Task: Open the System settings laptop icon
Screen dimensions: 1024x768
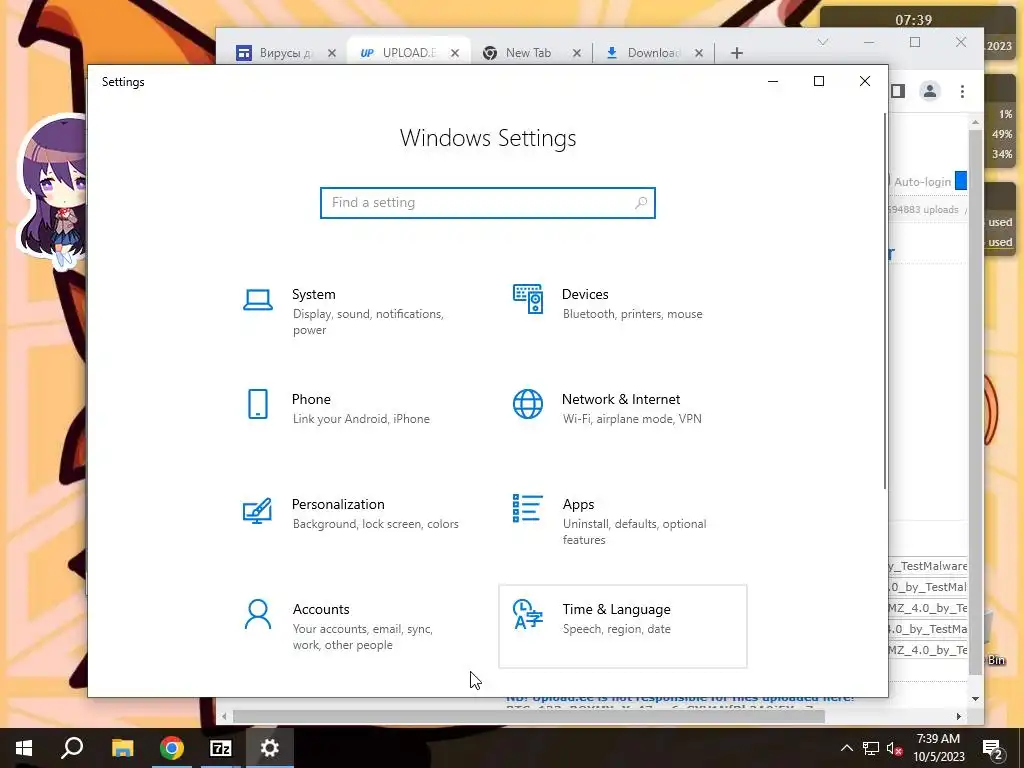Action: coord(258,300)
